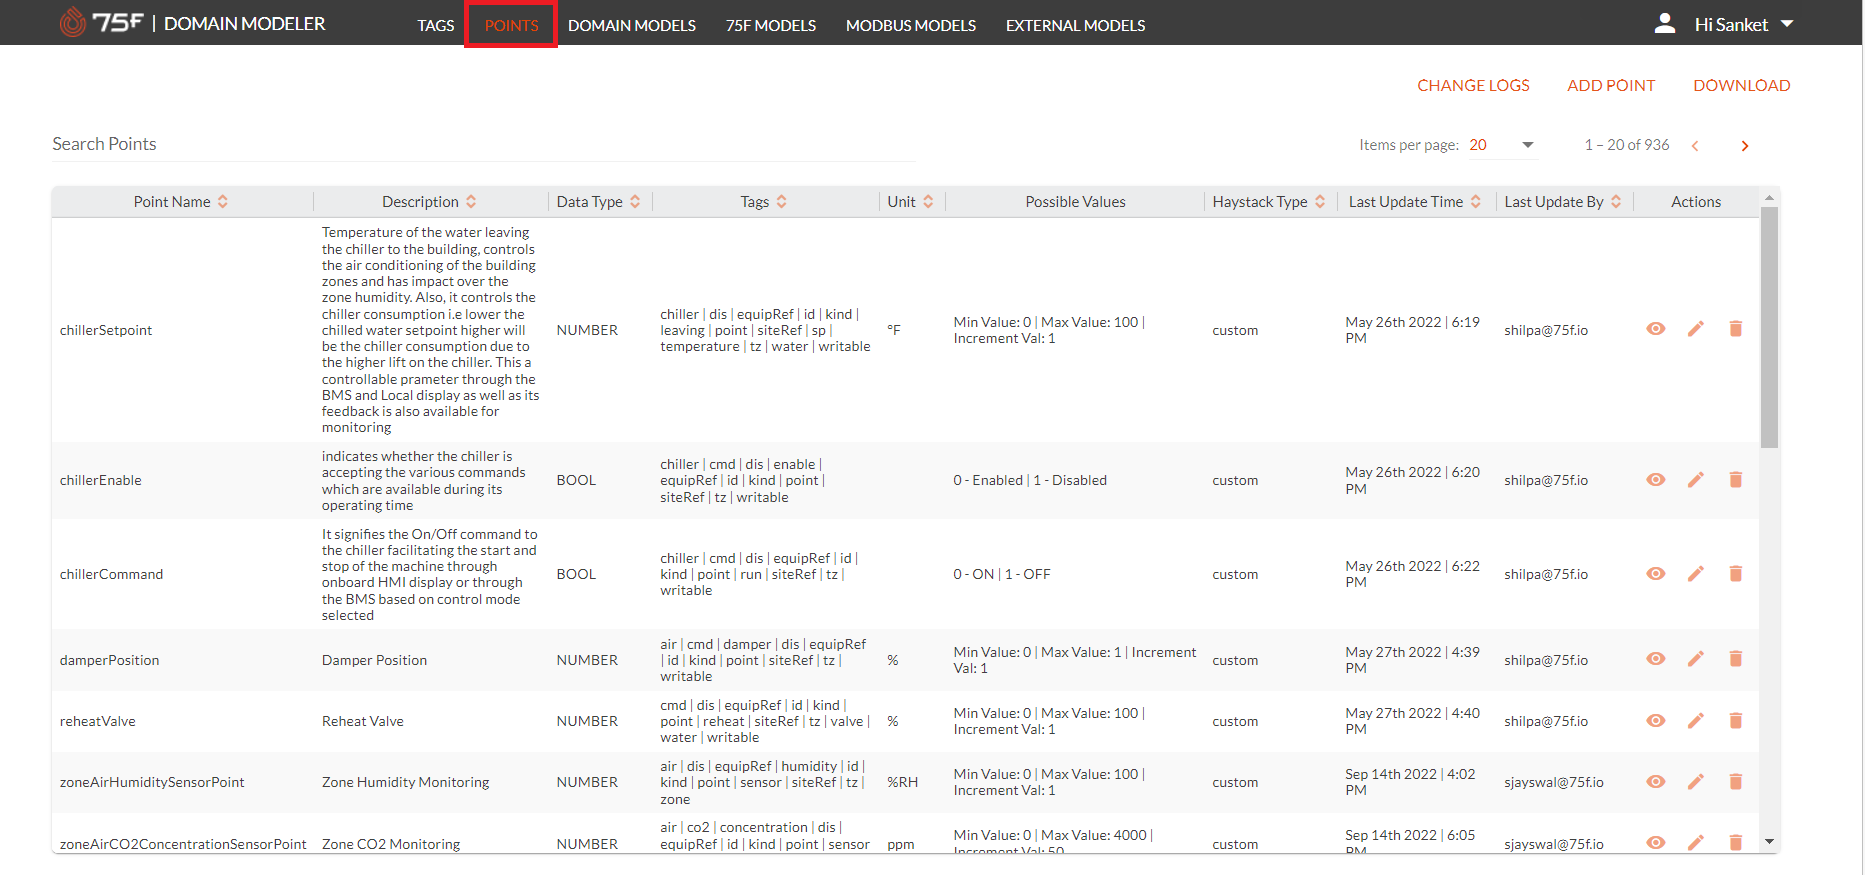
Task: Edit the reheatValve point
Action: pos(1696,721)
